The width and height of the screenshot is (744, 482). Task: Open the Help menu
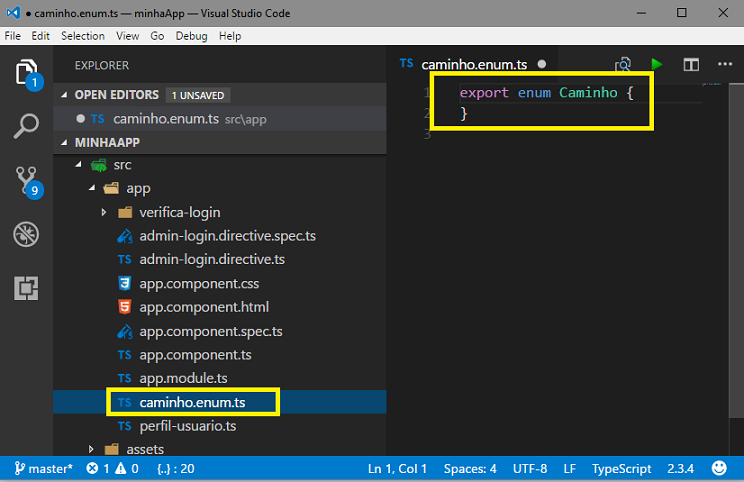230,36
